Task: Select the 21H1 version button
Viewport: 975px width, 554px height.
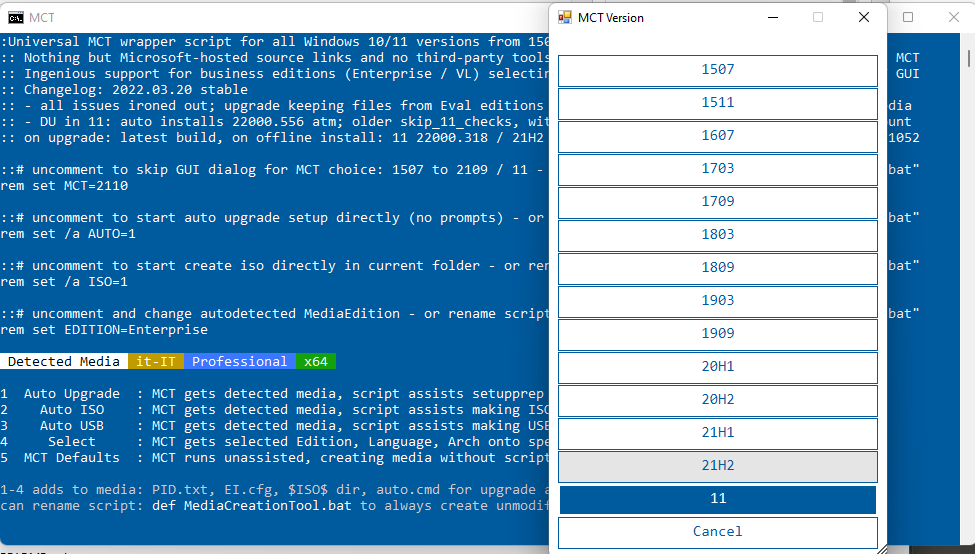Action: coord(718,433)
